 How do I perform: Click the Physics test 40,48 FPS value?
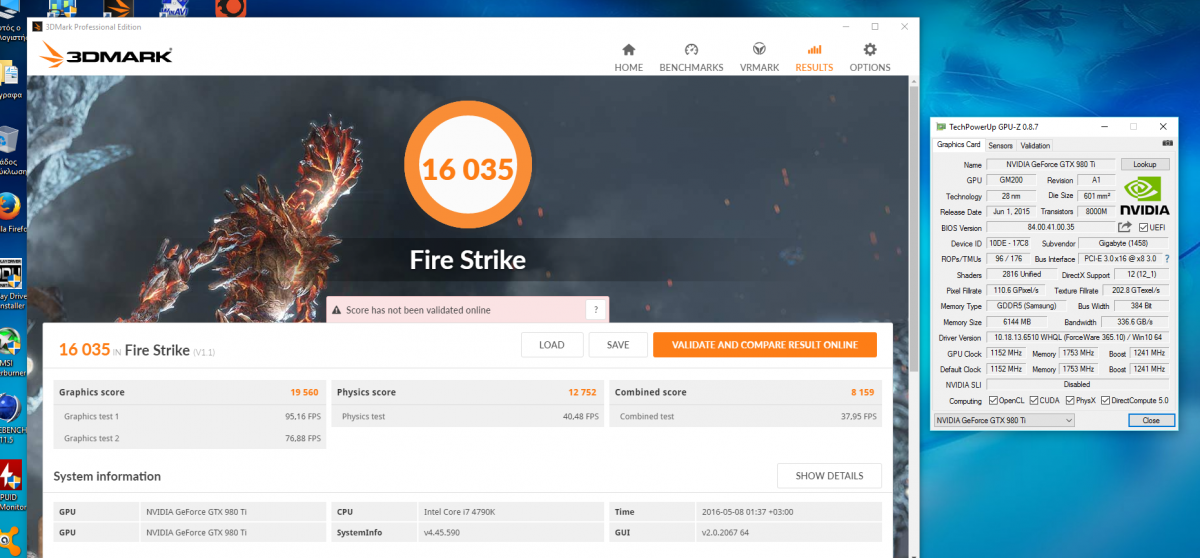[x=579, y=416]
